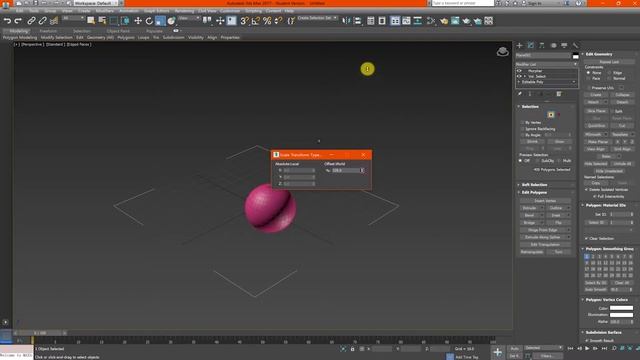The height and width of the screenshot is (360, 640).
Task: Click the Undo arrow icon
Action: 7,20
